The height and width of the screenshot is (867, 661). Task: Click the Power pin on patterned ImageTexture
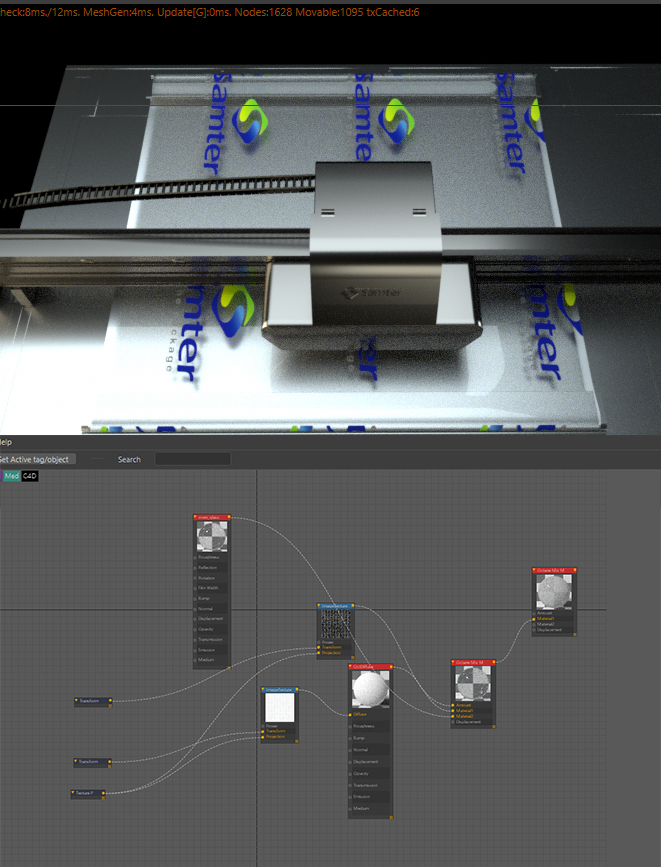[319, 643]
